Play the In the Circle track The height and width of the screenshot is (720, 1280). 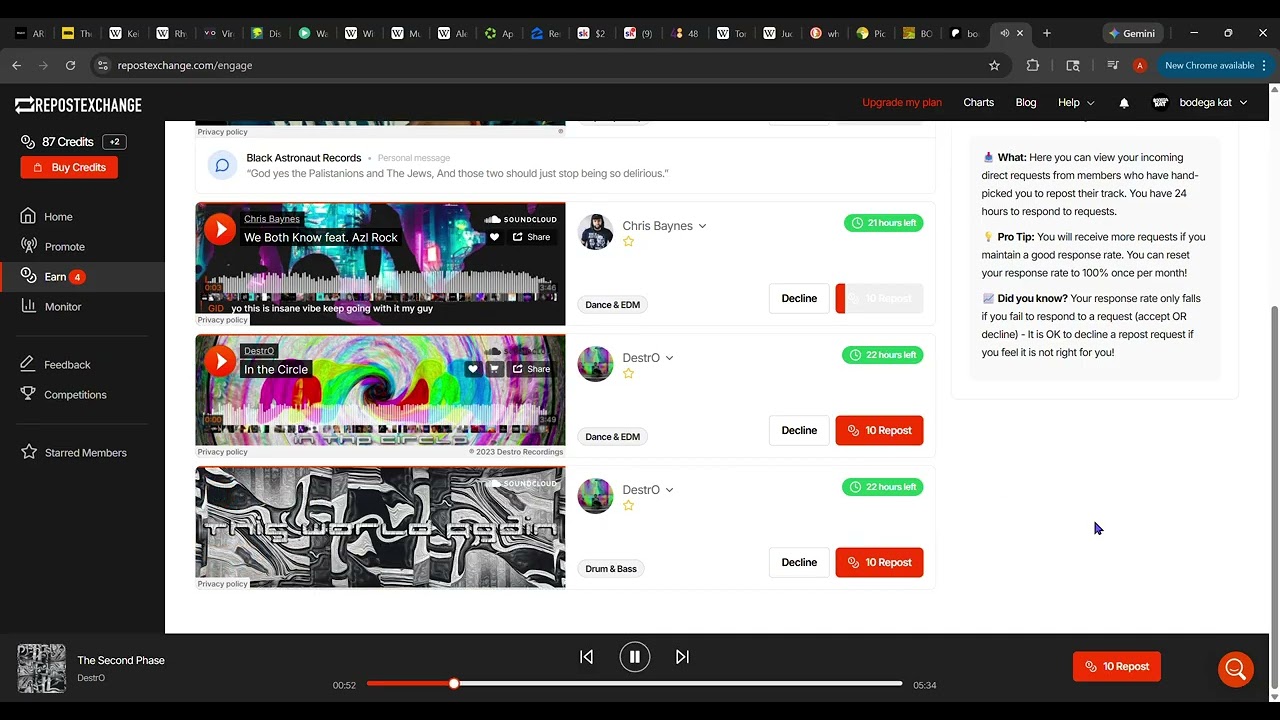pos(220,361)
